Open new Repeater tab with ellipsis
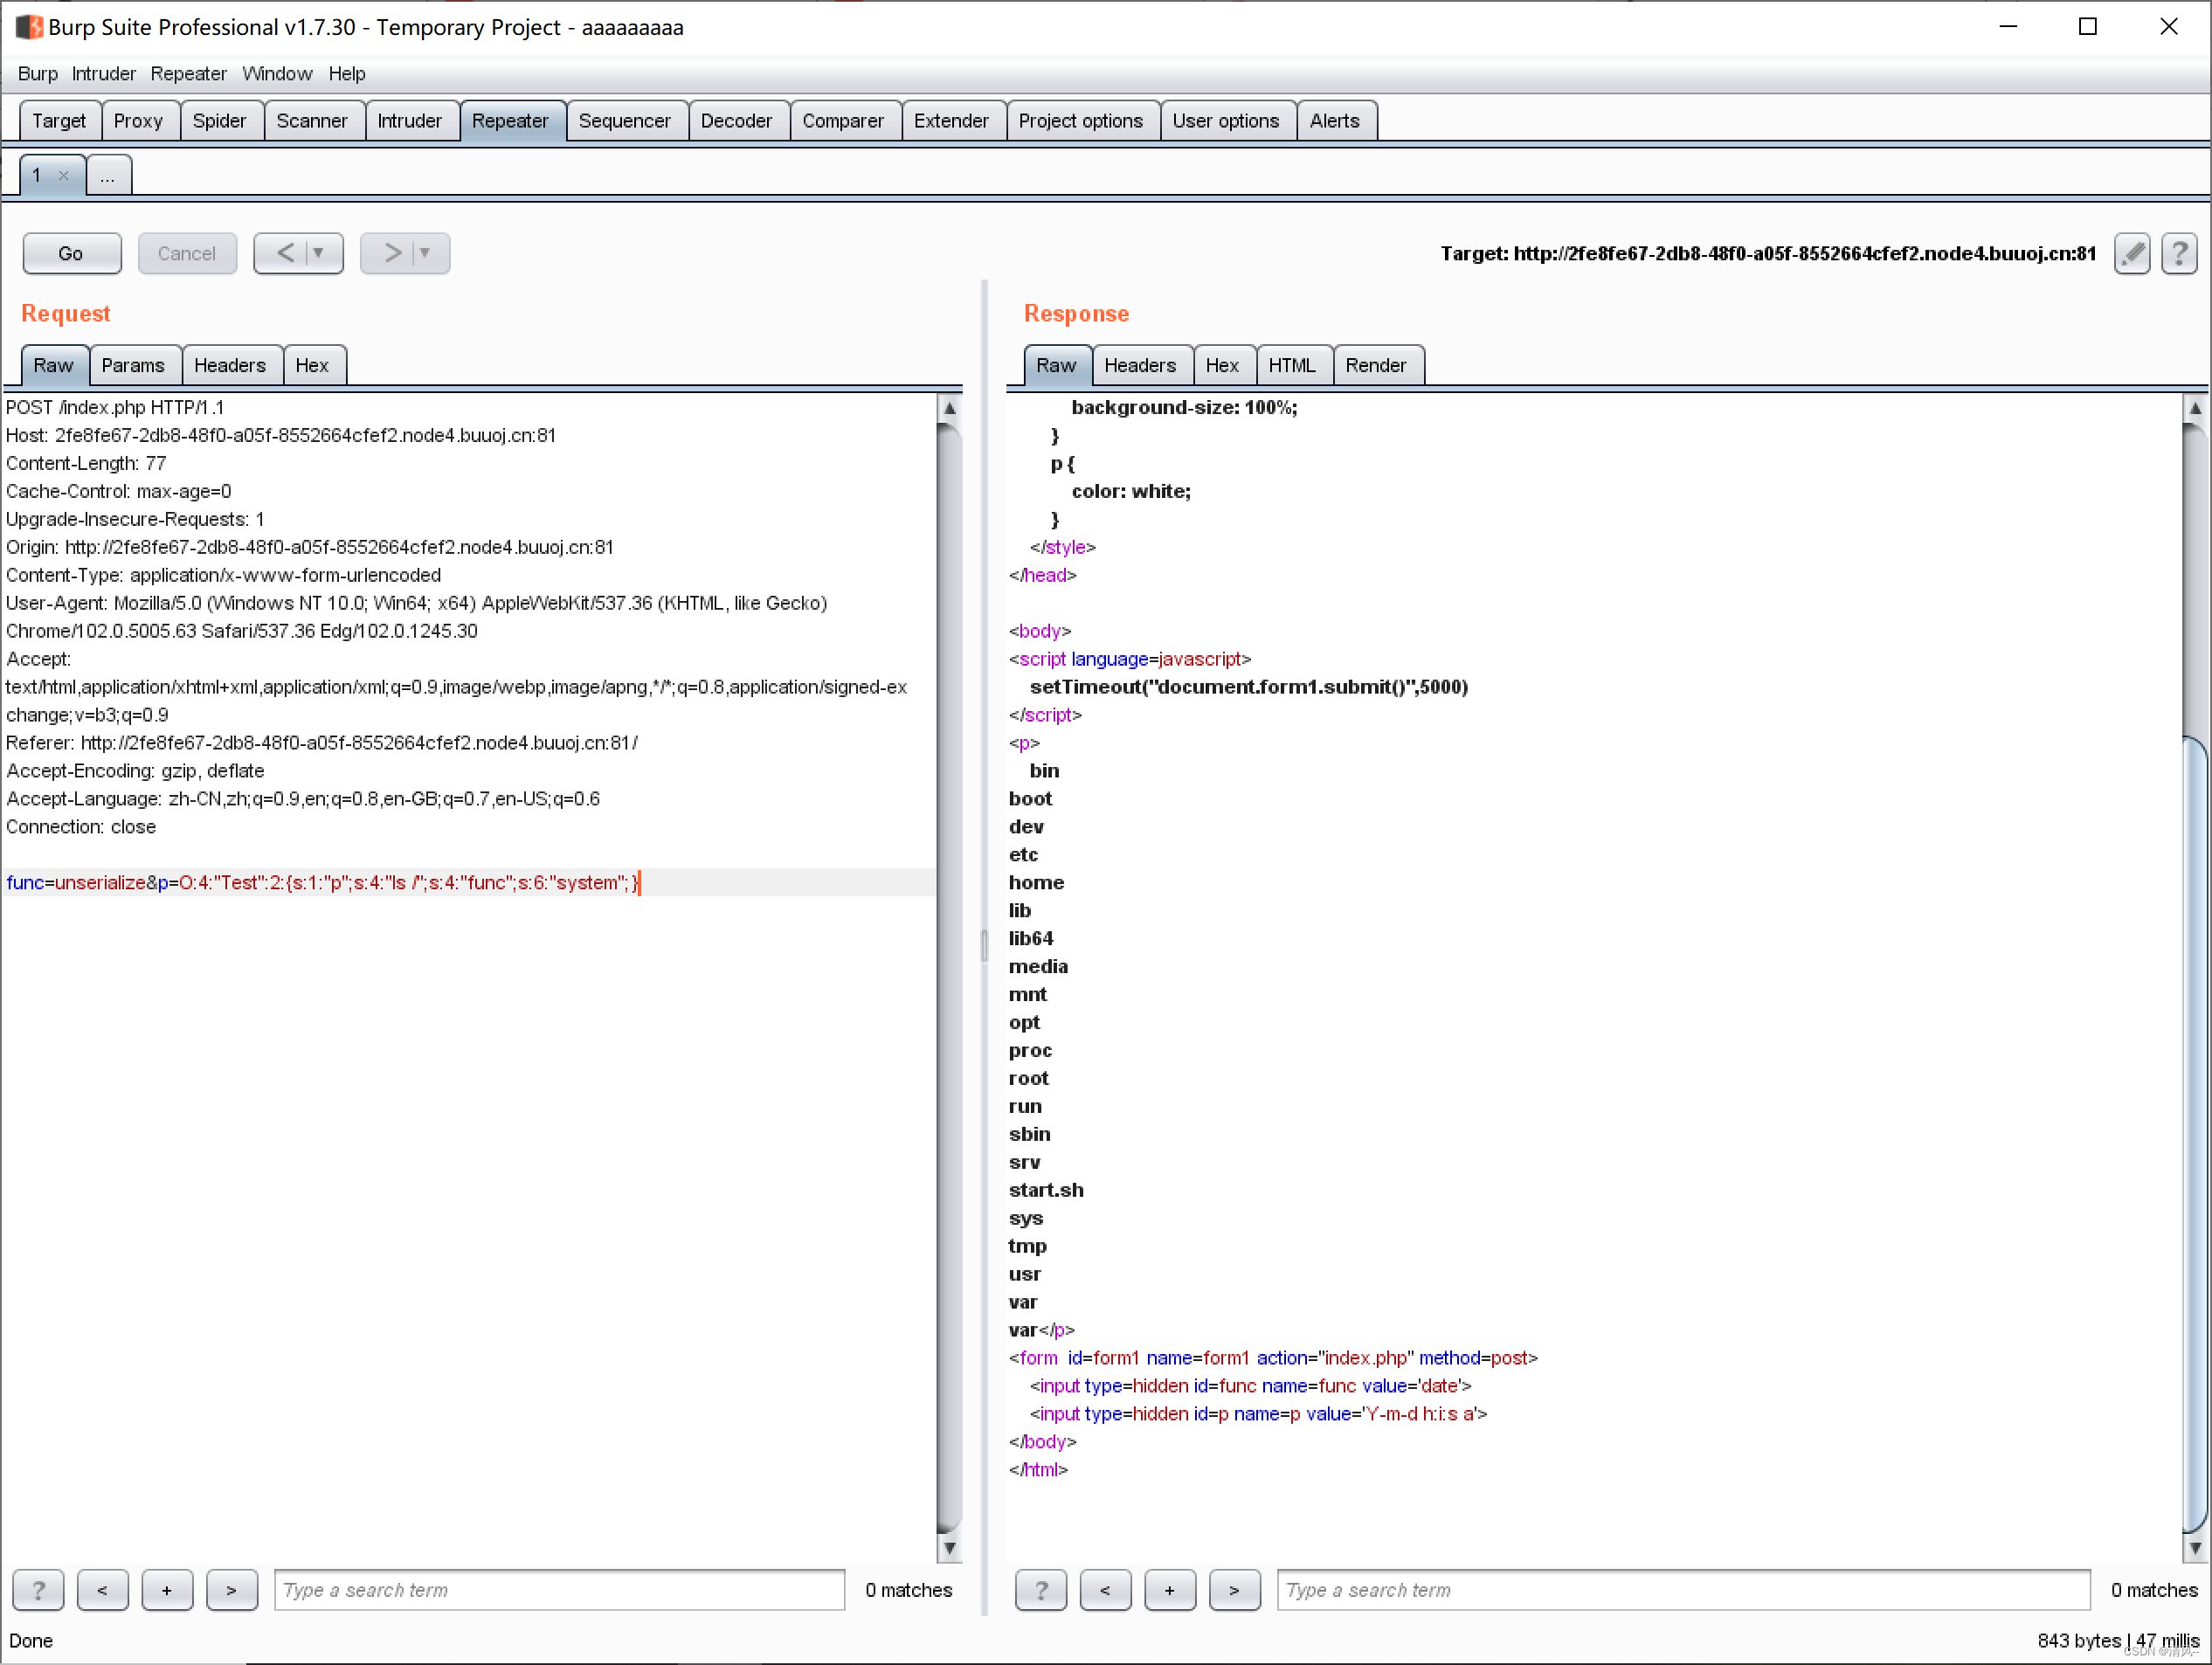The image size is (2212, 1665). pyautogui.click(x=108, y=176)
